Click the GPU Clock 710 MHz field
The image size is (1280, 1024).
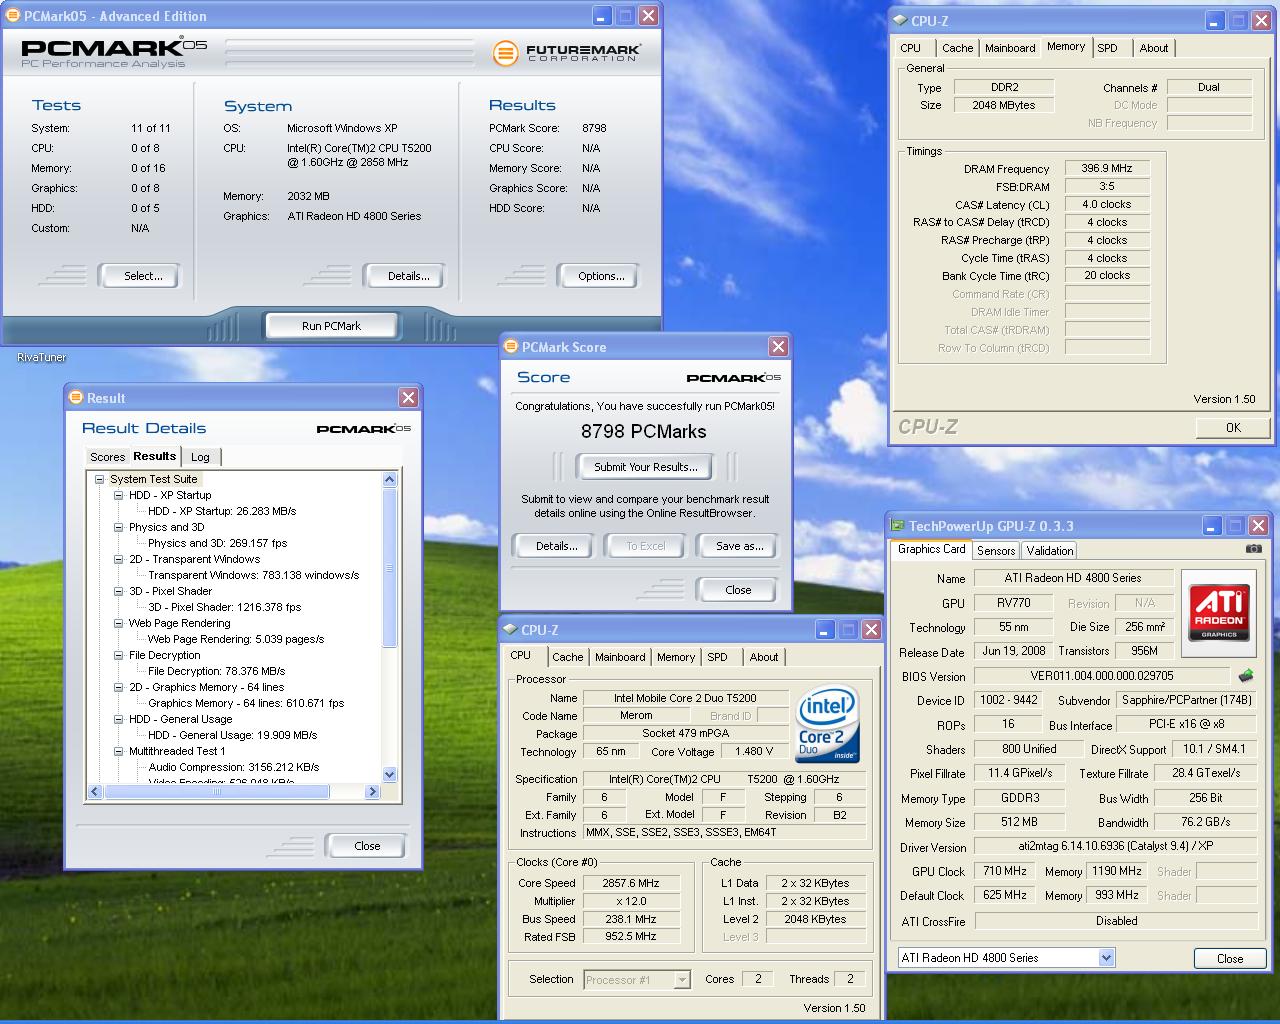[1005, 871]
